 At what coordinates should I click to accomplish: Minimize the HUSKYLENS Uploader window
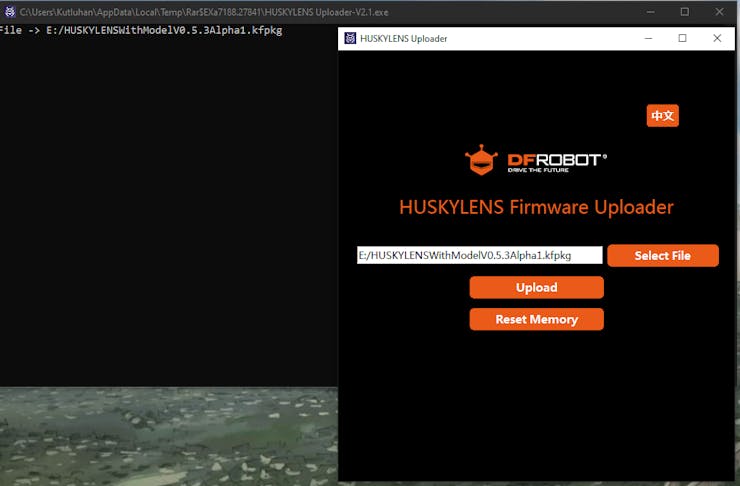point(648,38)
